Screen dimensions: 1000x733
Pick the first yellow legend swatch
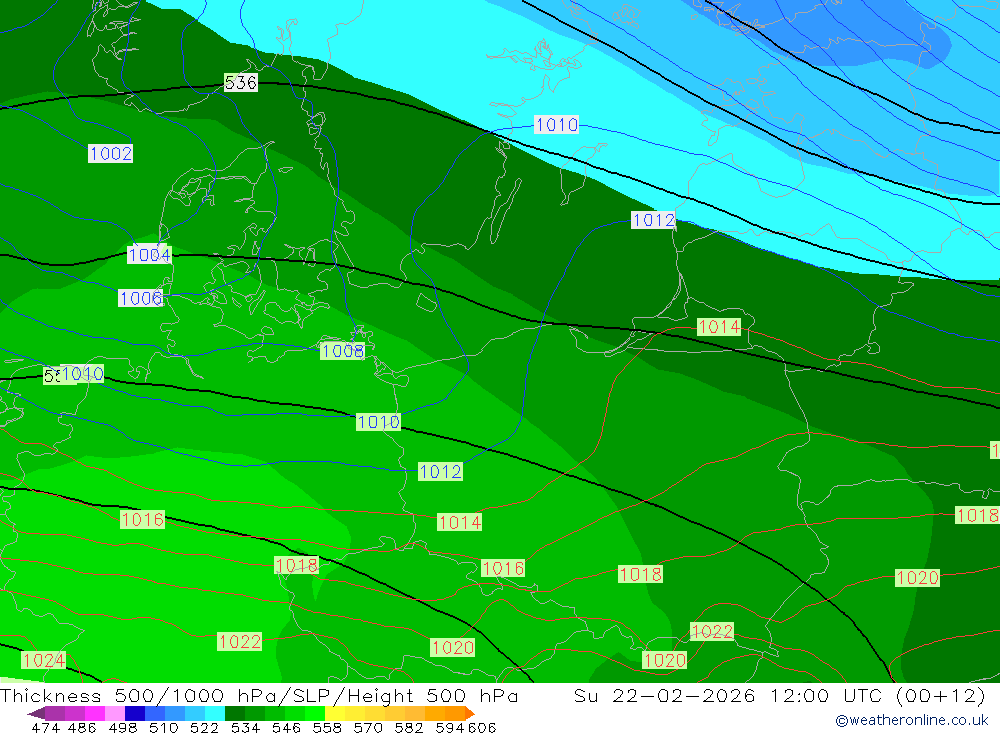335,713
